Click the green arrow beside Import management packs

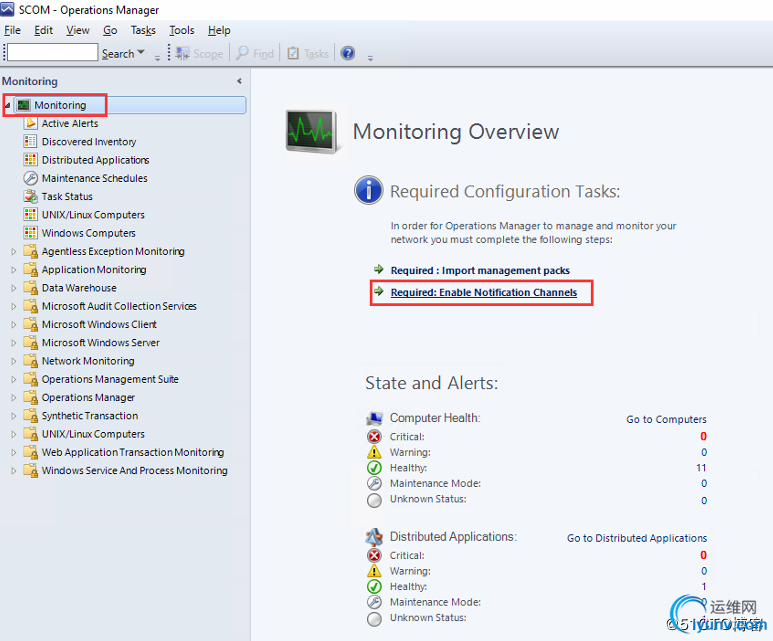click(379, 269)
